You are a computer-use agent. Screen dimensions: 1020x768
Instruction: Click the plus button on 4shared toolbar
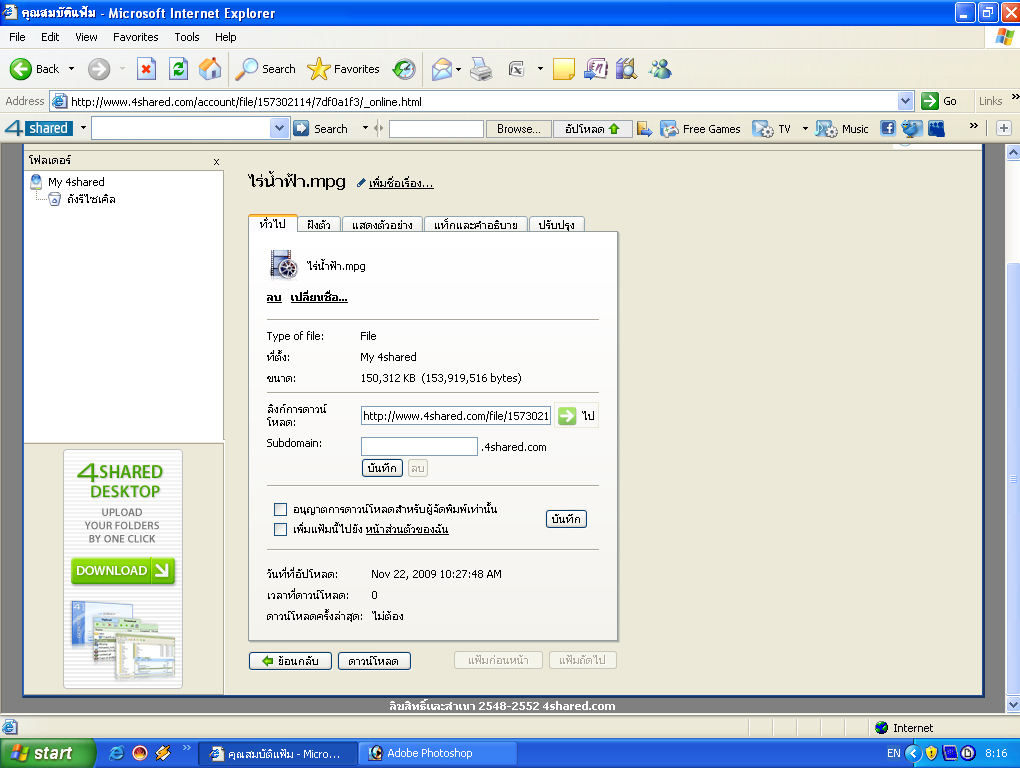pyautogui.click(x=1004, y=128)
